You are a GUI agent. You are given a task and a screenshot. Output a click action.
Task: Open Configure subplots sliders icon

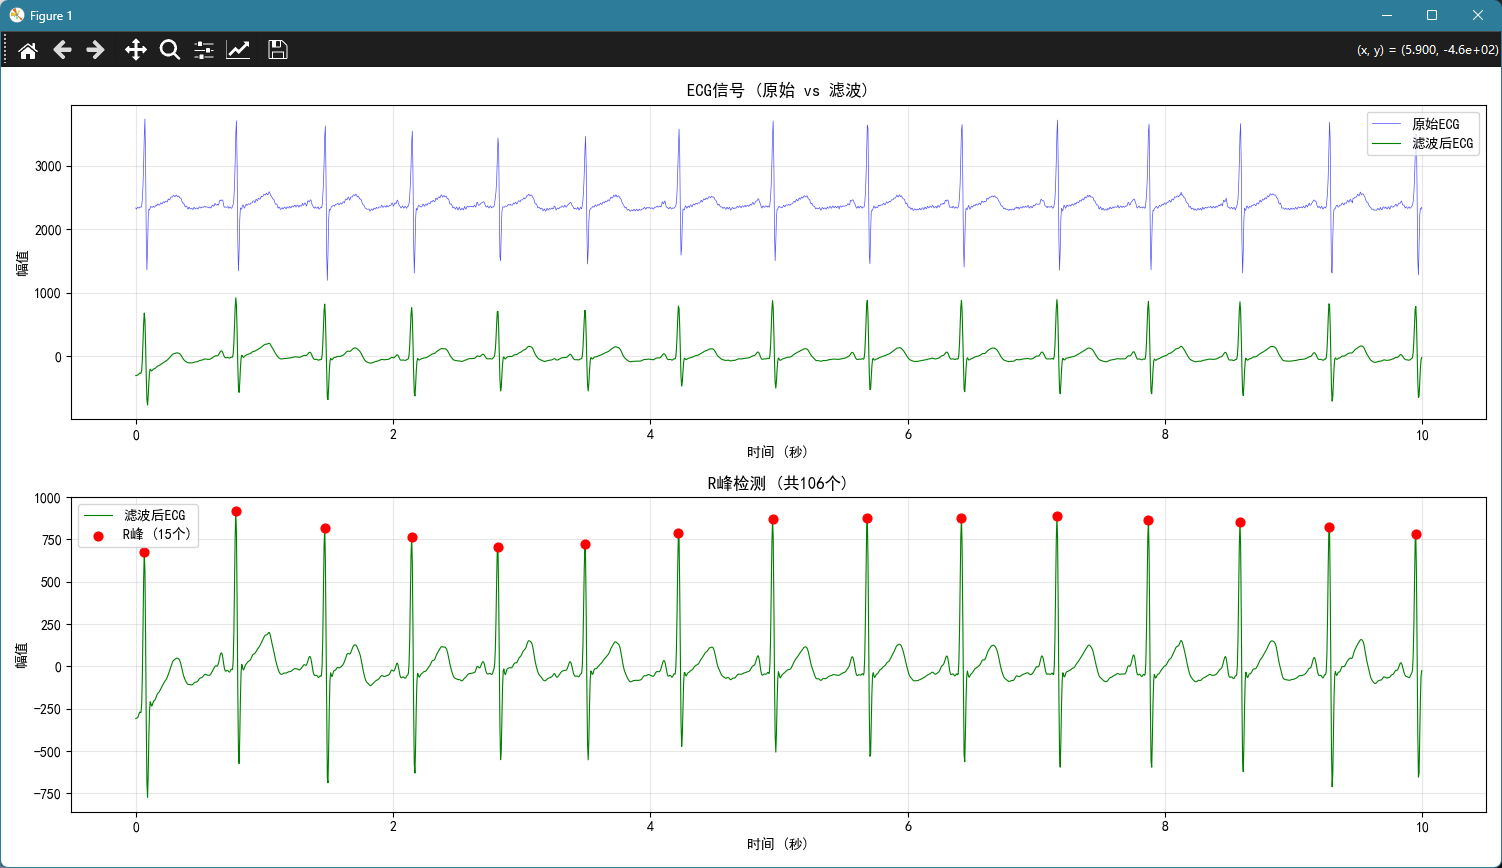[204, 50]
